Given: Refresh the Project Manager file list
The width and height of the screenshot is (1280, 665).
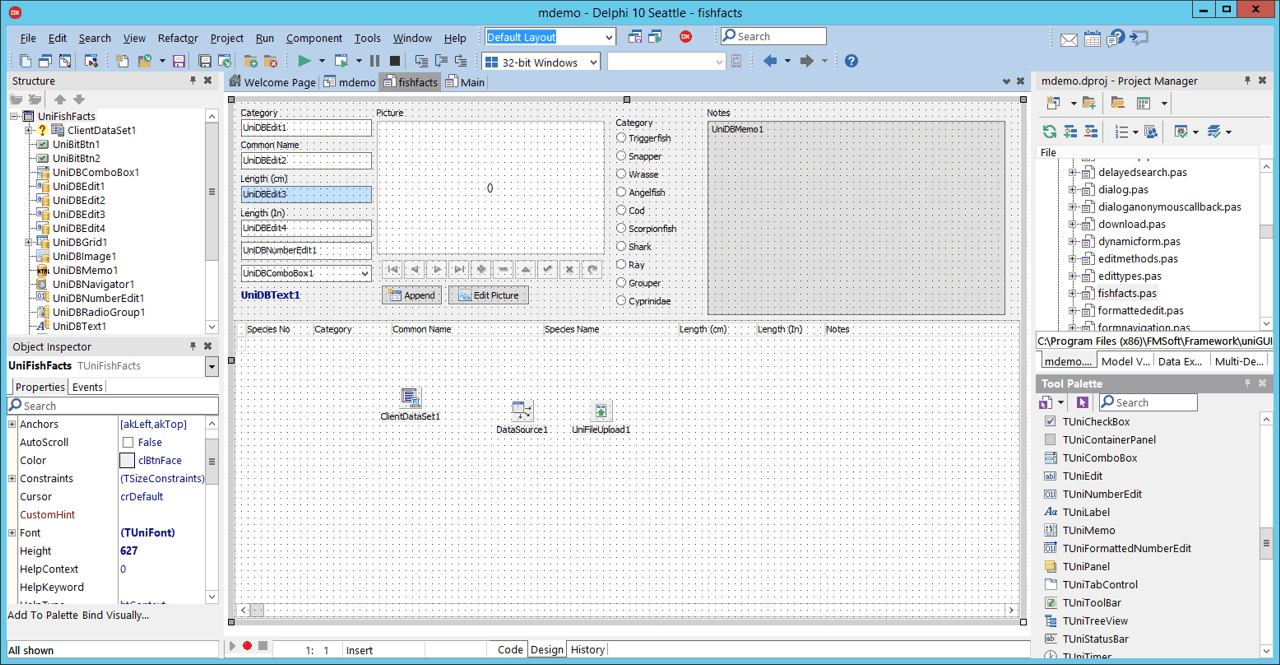Looking at the screenshot, I should coord(1049,131).
